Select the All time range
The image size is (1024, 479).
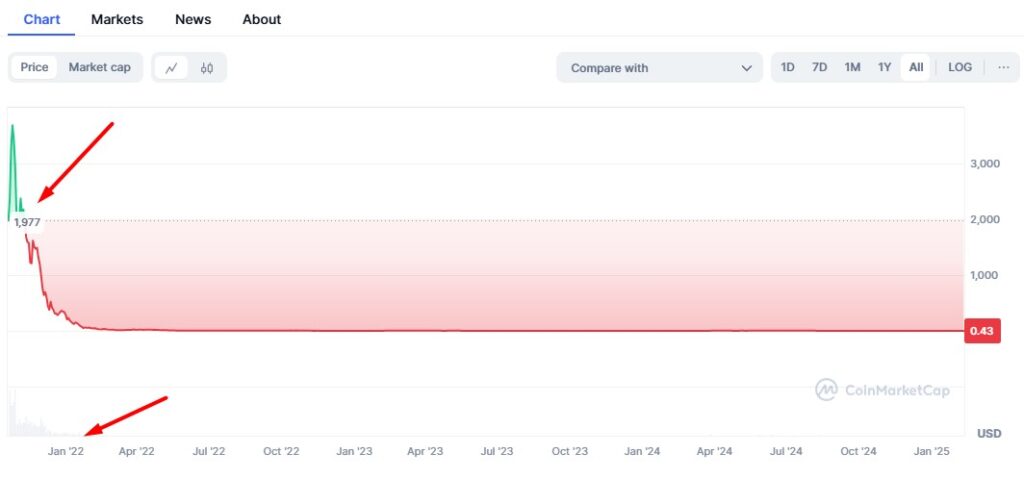click(x=916, y=67)
